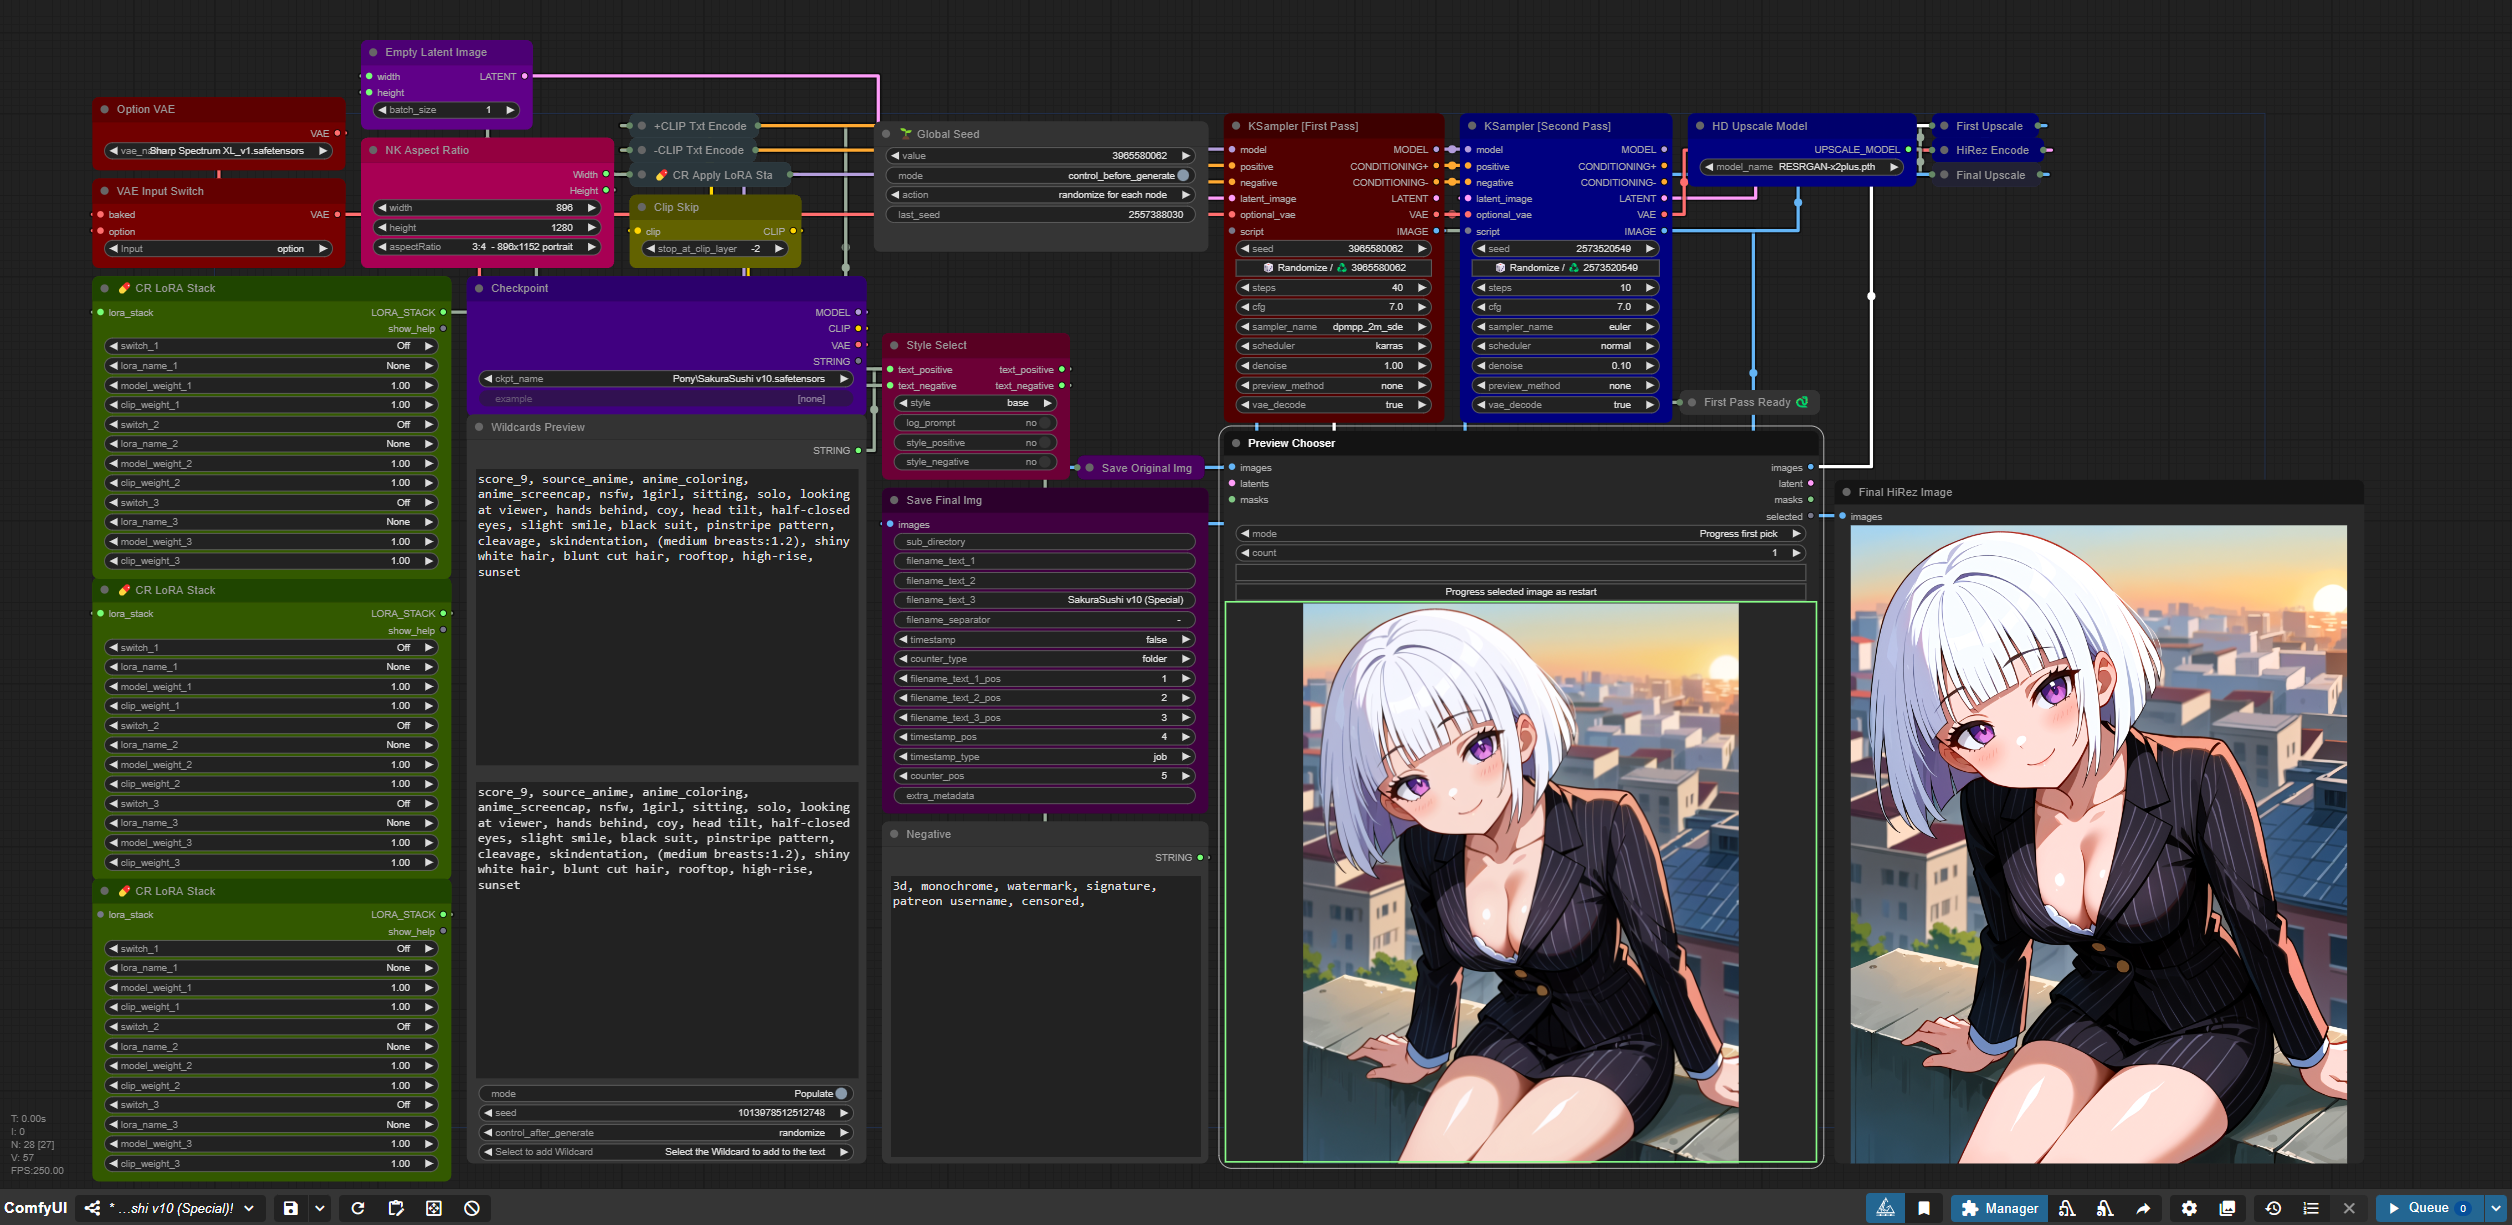Open the workflow name dropdown
Screen dimensions: 2512x1225
[249, 1208]
